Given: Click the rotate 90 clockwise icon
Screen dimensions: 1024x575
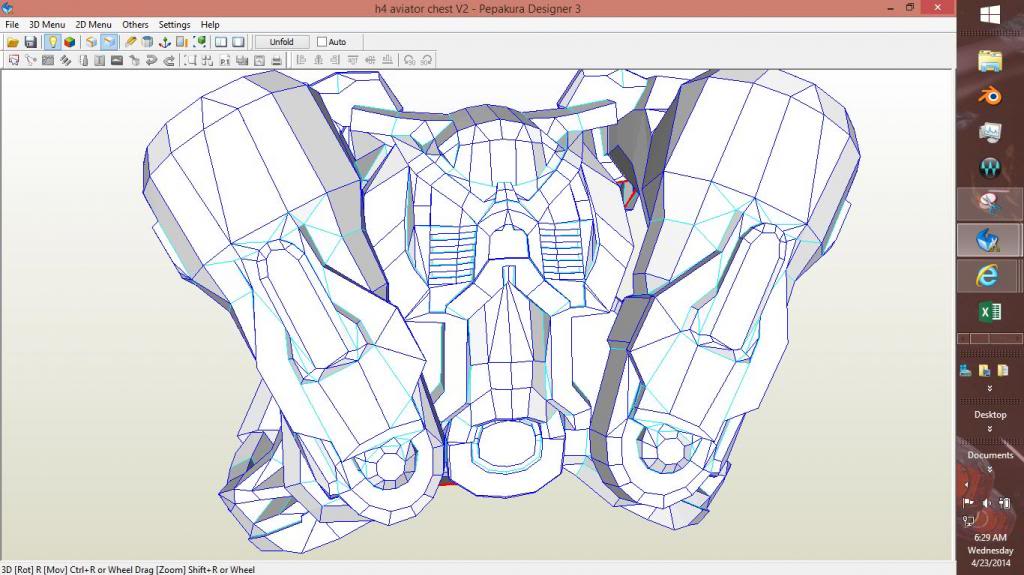Looking at the screenshot, I should pos(426,60).
